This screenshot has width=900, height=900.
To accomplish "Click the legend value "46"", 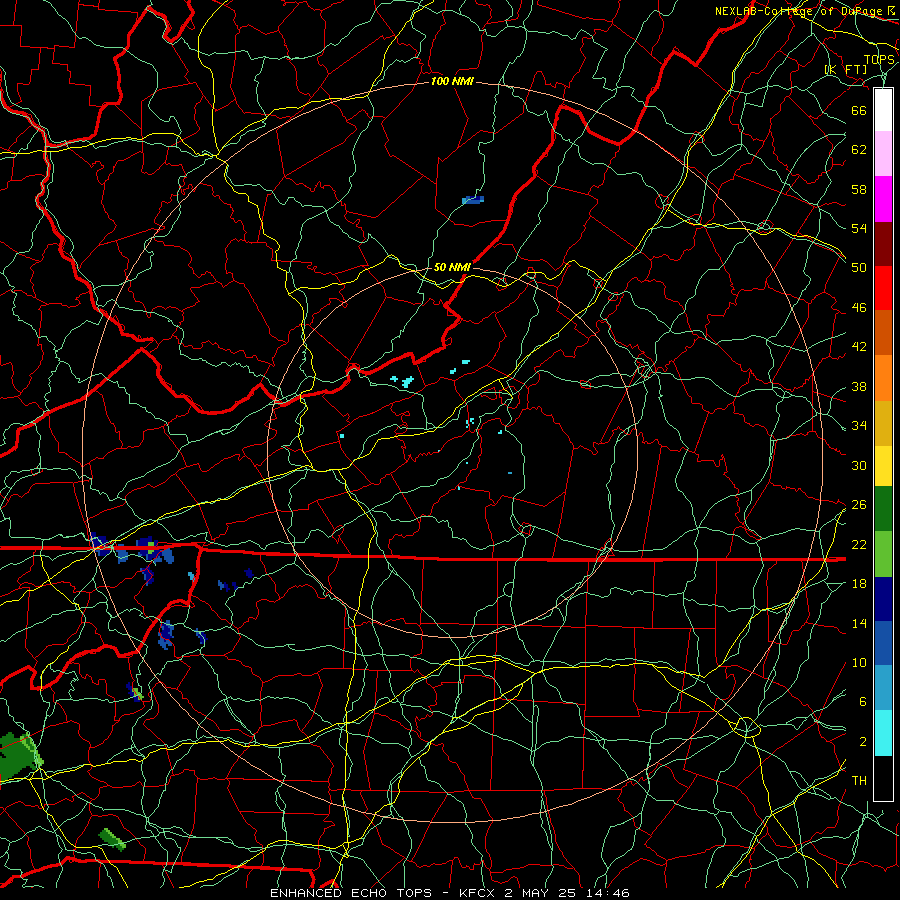I will [x=859, y=308].
